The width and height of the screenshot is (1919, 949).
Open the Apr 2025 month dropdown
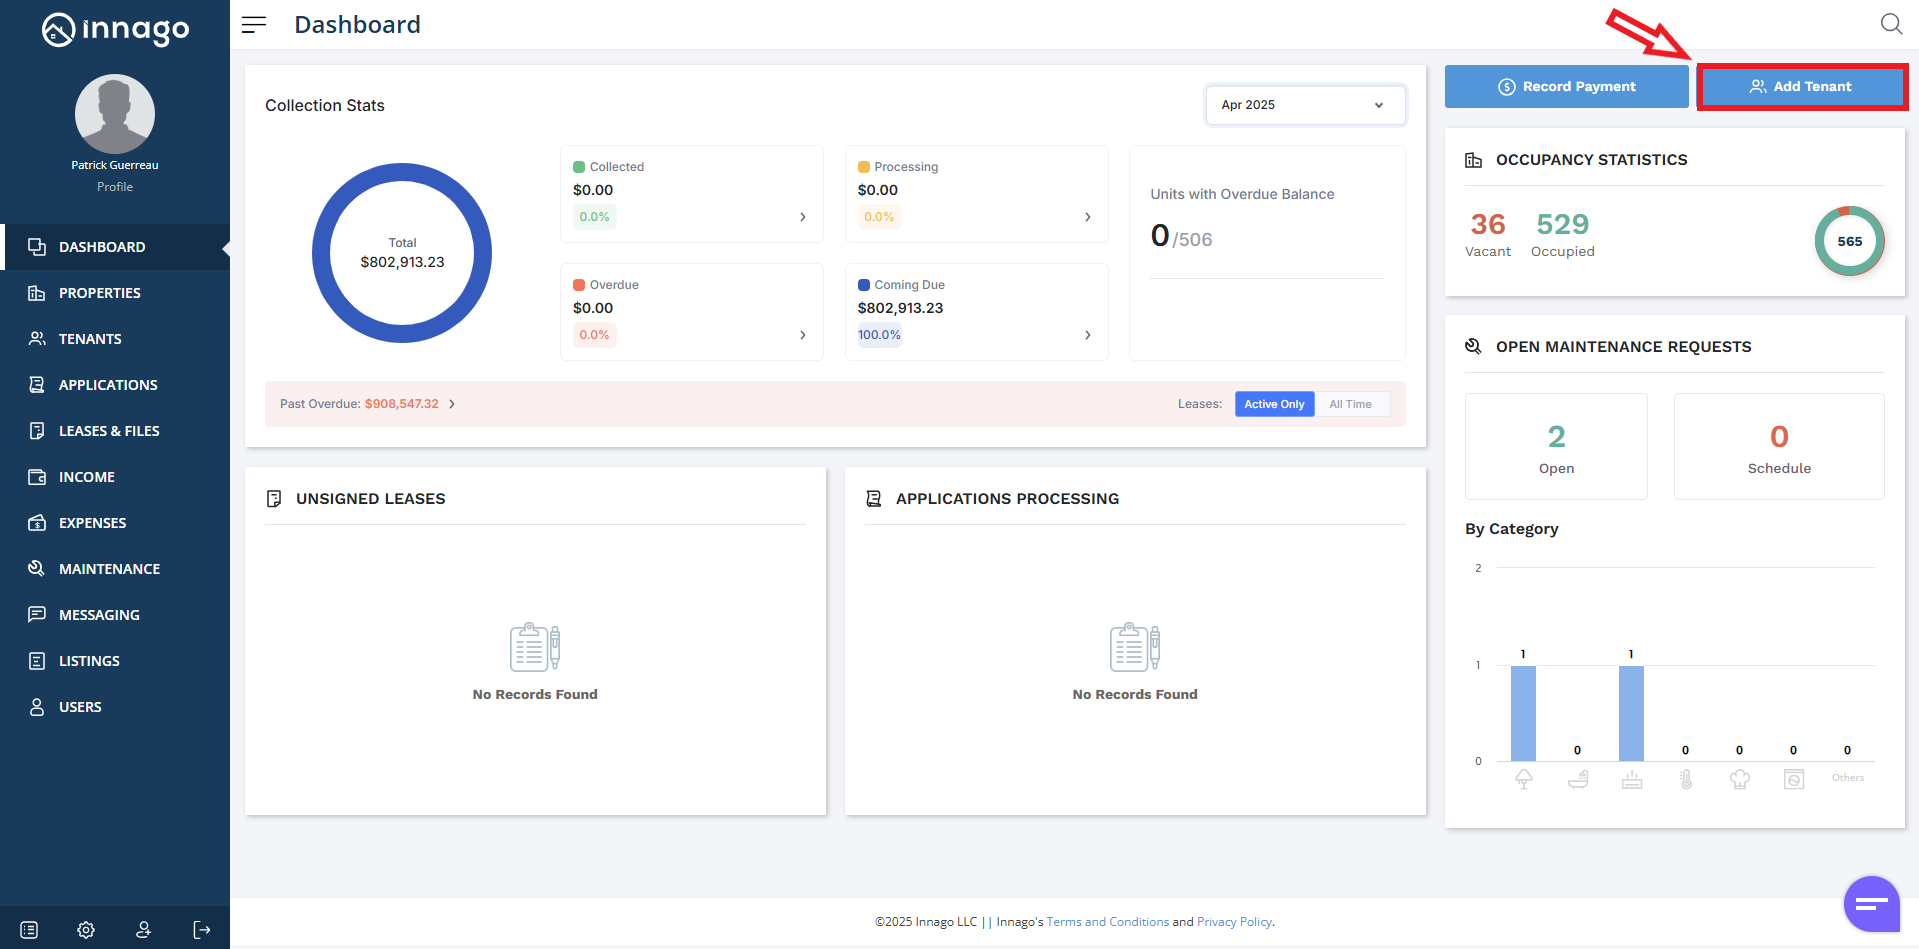1304,105
